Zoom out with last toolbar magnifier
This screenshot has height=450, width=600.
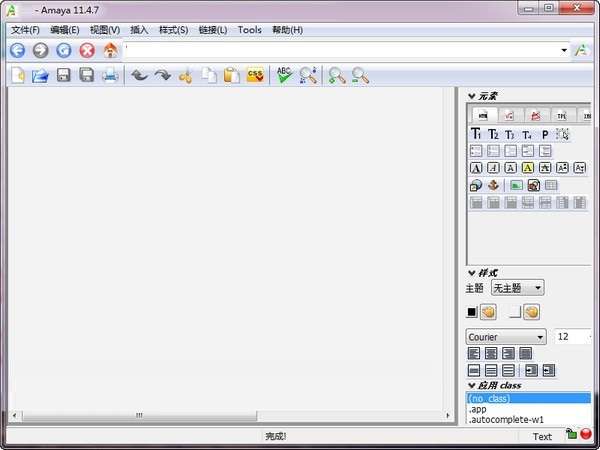(x=360, y=75)
